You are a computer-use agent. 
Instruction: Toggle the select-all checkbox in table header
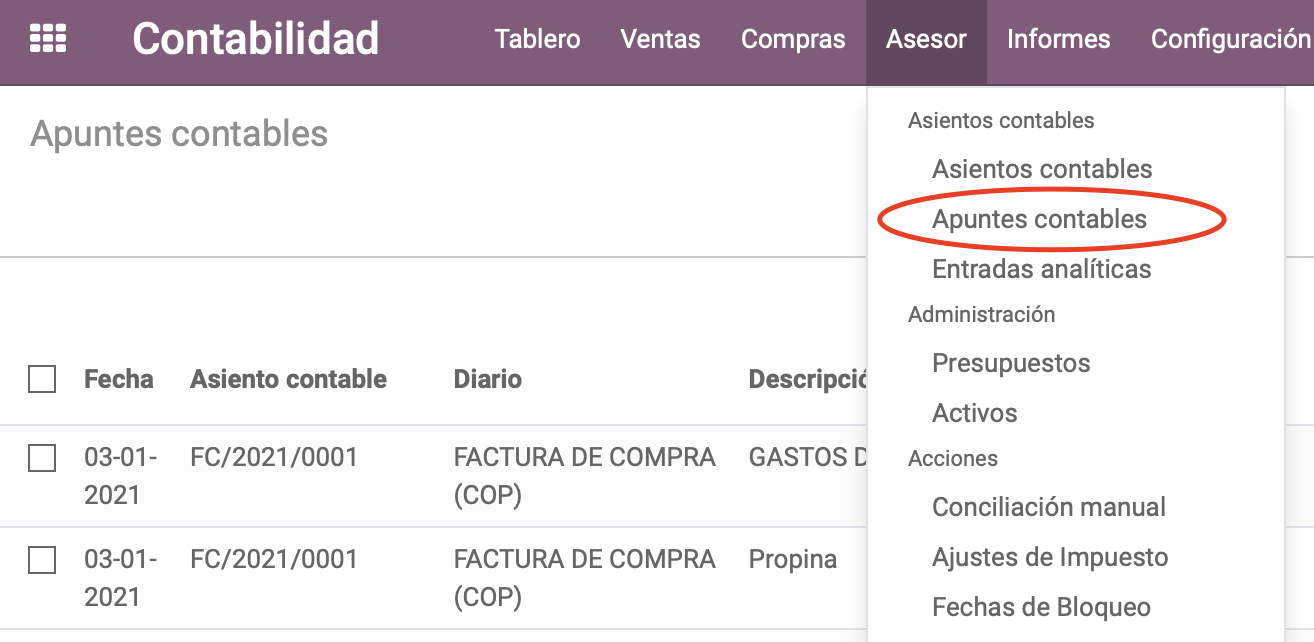point(42,379)
